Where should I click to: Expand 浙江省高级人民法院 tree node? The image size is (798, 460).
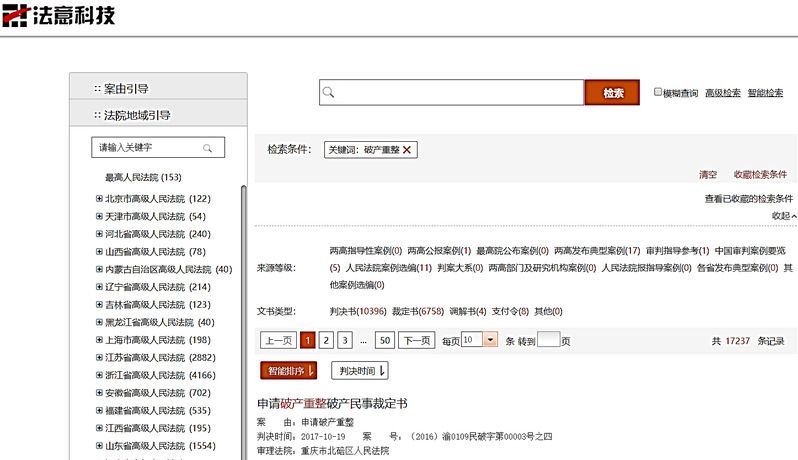(x=99, y=375)
